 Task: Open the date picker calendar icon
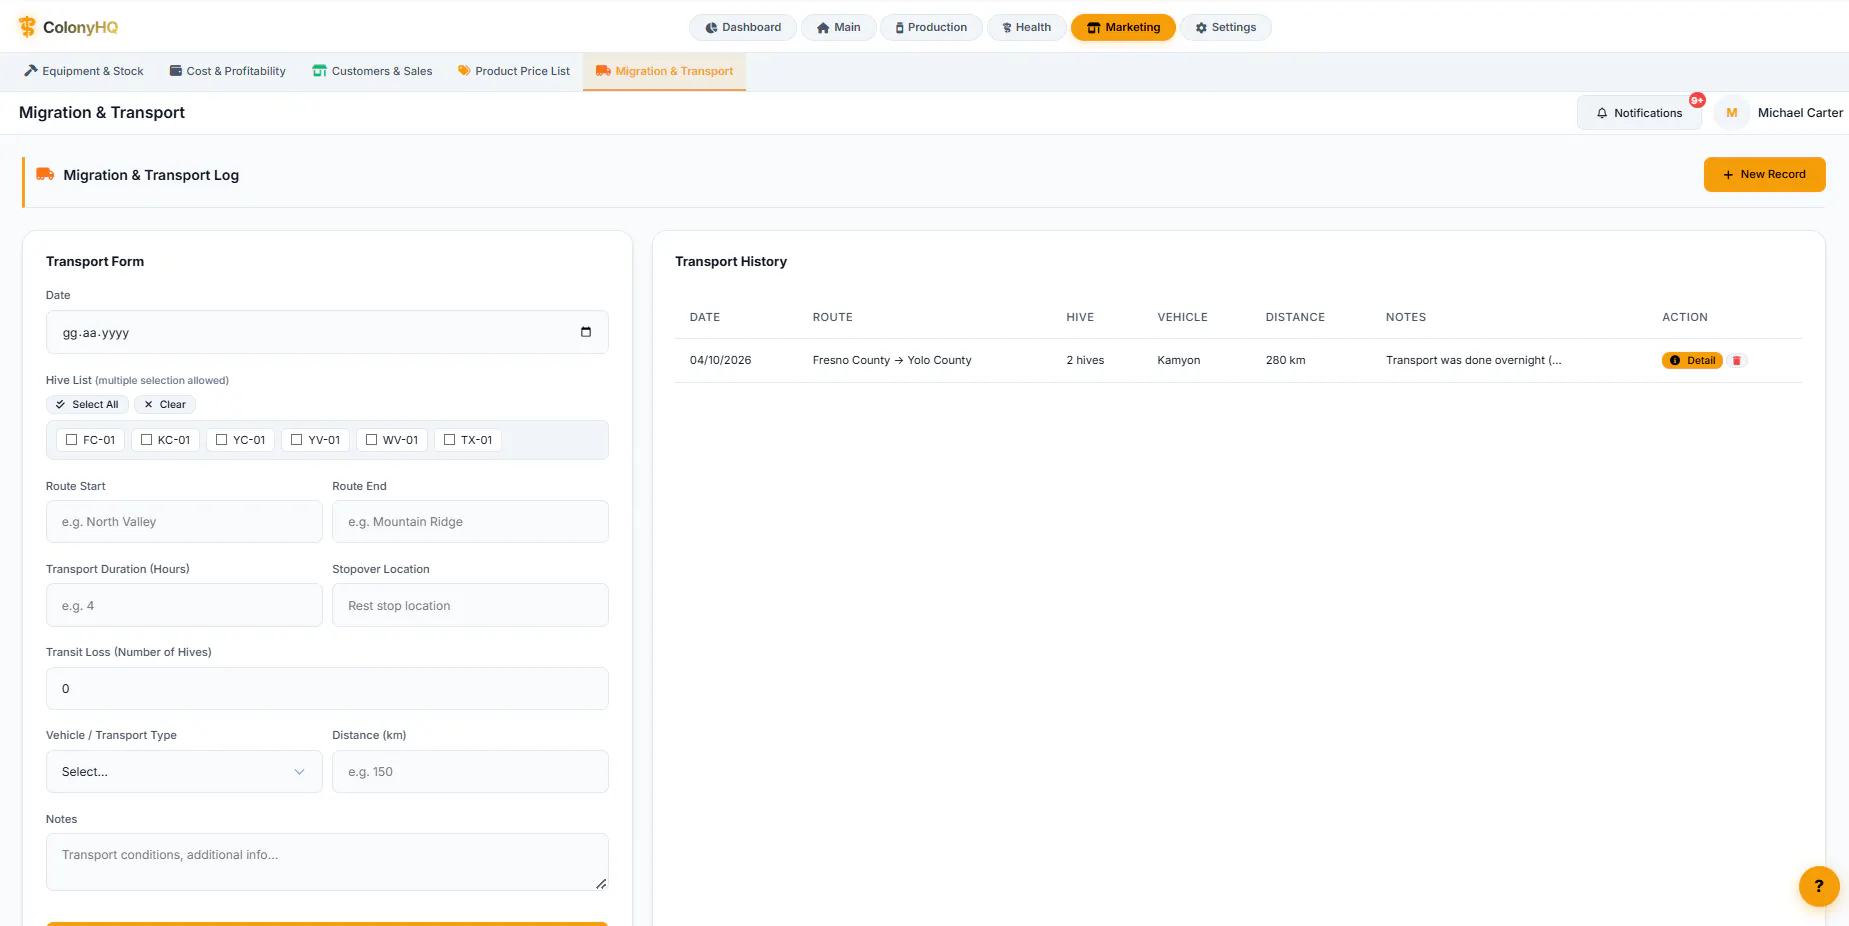[x=586, y=332]
